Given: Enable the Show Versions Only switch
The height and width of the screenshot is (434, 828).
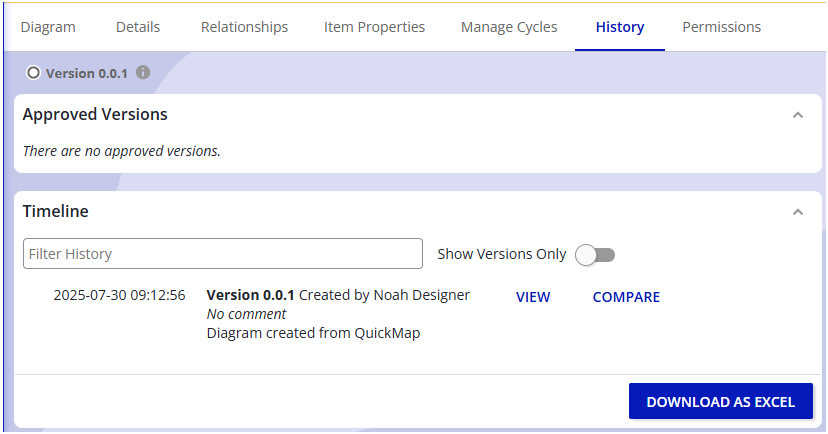Looking at the screenshot, I should point(595,255).
